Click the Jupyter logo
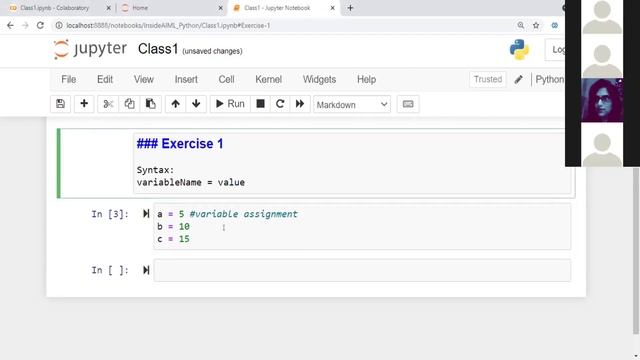The width and height of the screenshot is (640, 360). pos(90,49)
